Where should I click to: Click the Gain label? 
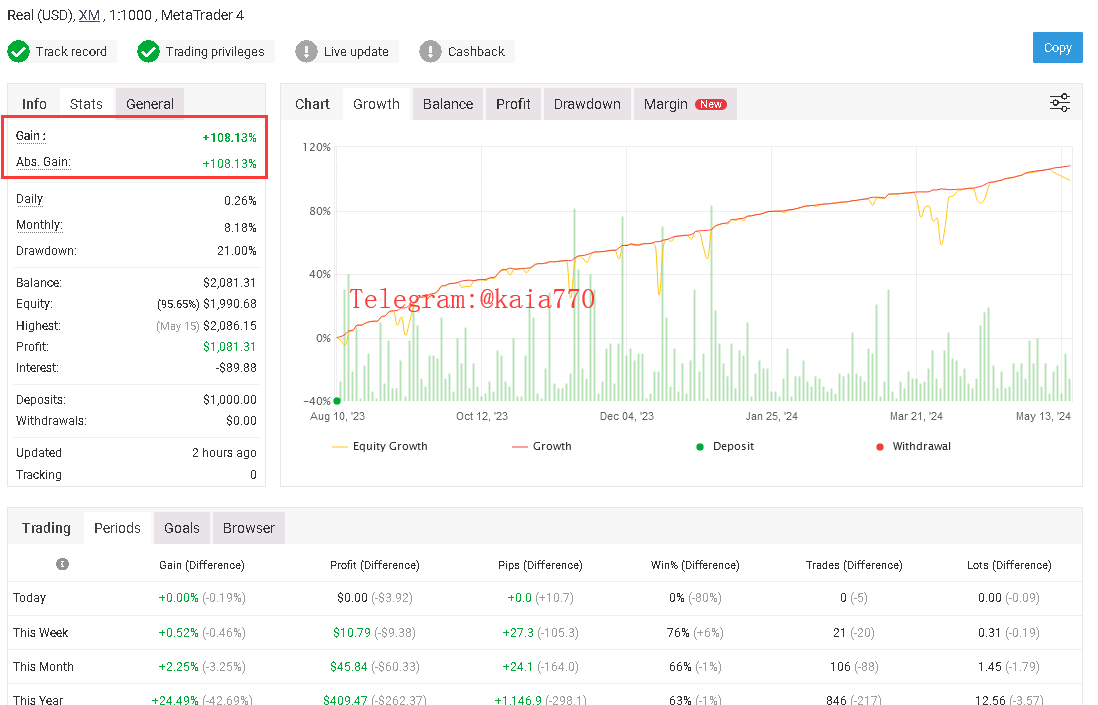[31, 136]
